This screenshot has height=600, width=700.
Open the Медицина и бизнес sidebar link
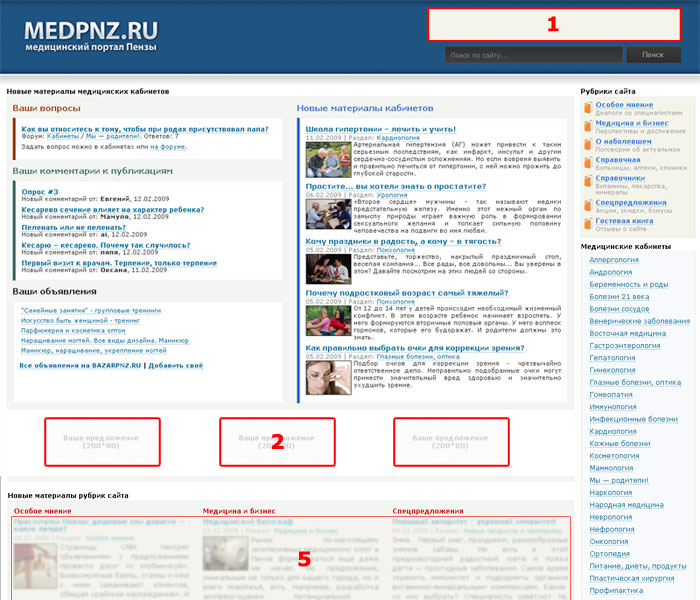pyautogui.click(x=632, y=123)
